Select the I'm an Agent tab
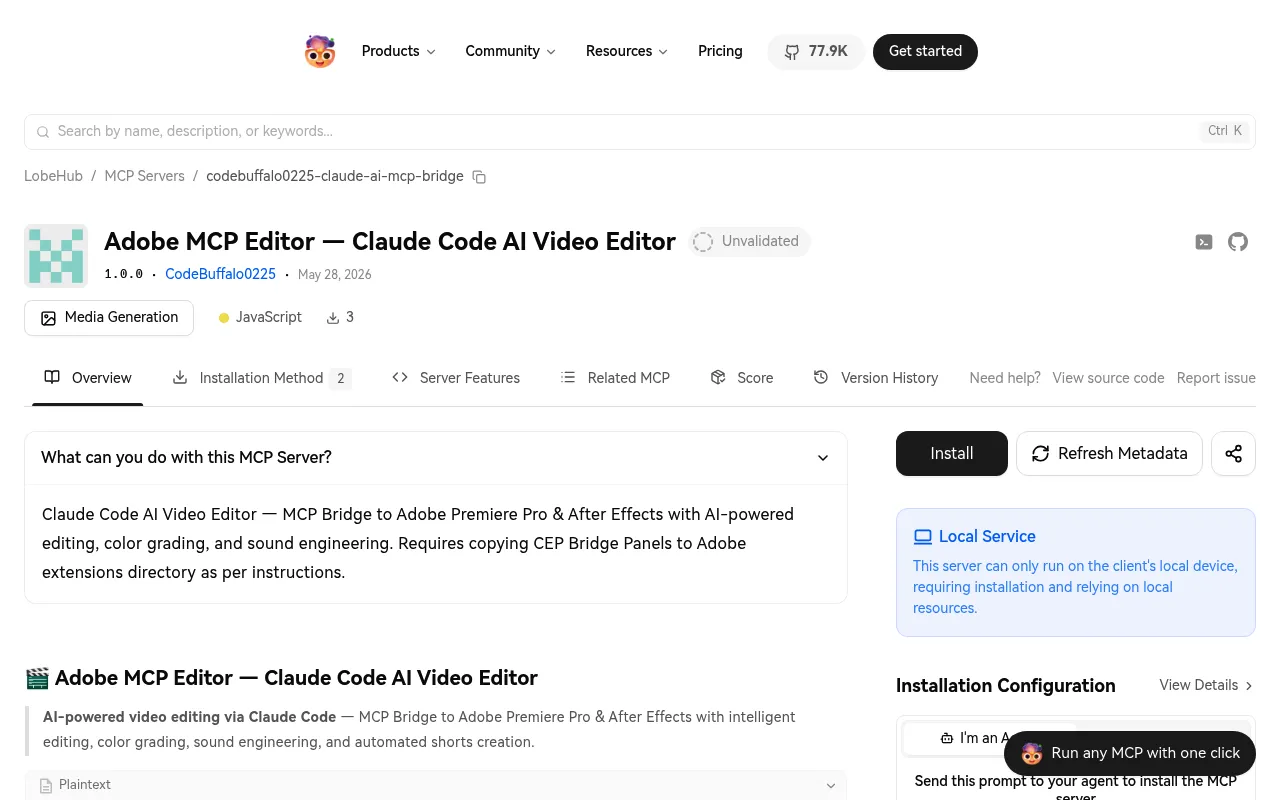This screenshot has width=1280, height=800. coord(989,738)
